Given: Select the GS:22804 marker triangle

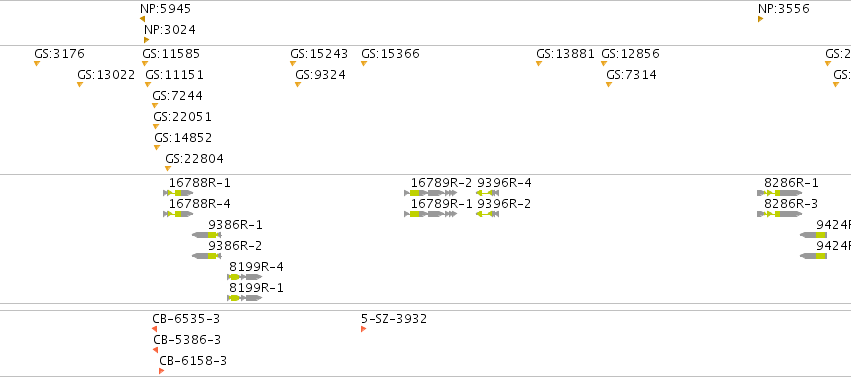Looking at the screenshot, I should pyautogui.click(x=168, y=169).
